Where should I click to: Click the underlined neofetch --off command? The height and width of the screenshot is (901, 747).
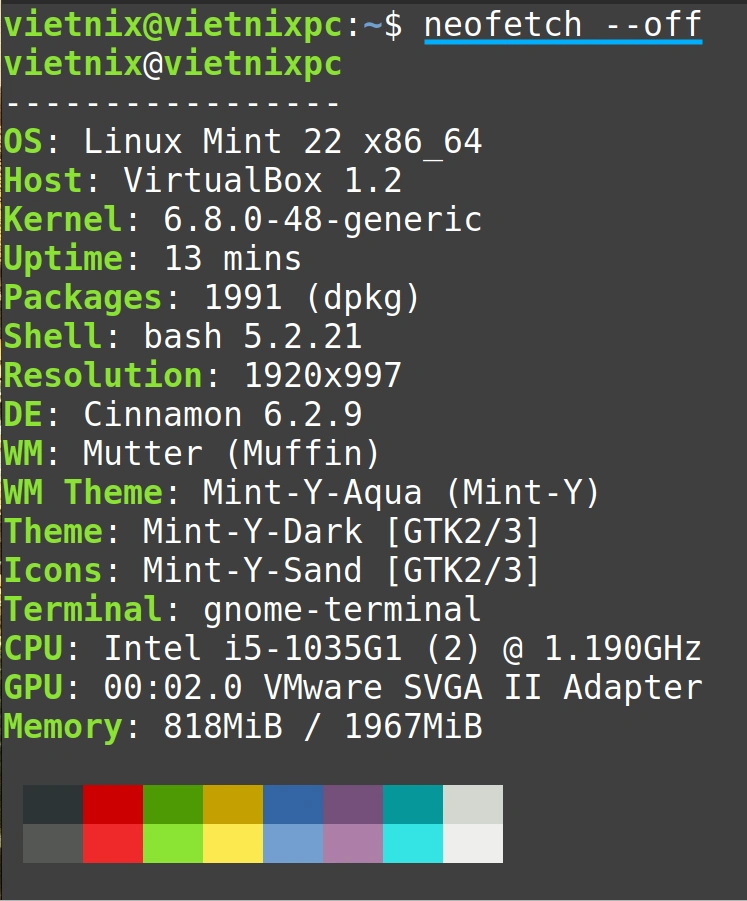point(563,26)
